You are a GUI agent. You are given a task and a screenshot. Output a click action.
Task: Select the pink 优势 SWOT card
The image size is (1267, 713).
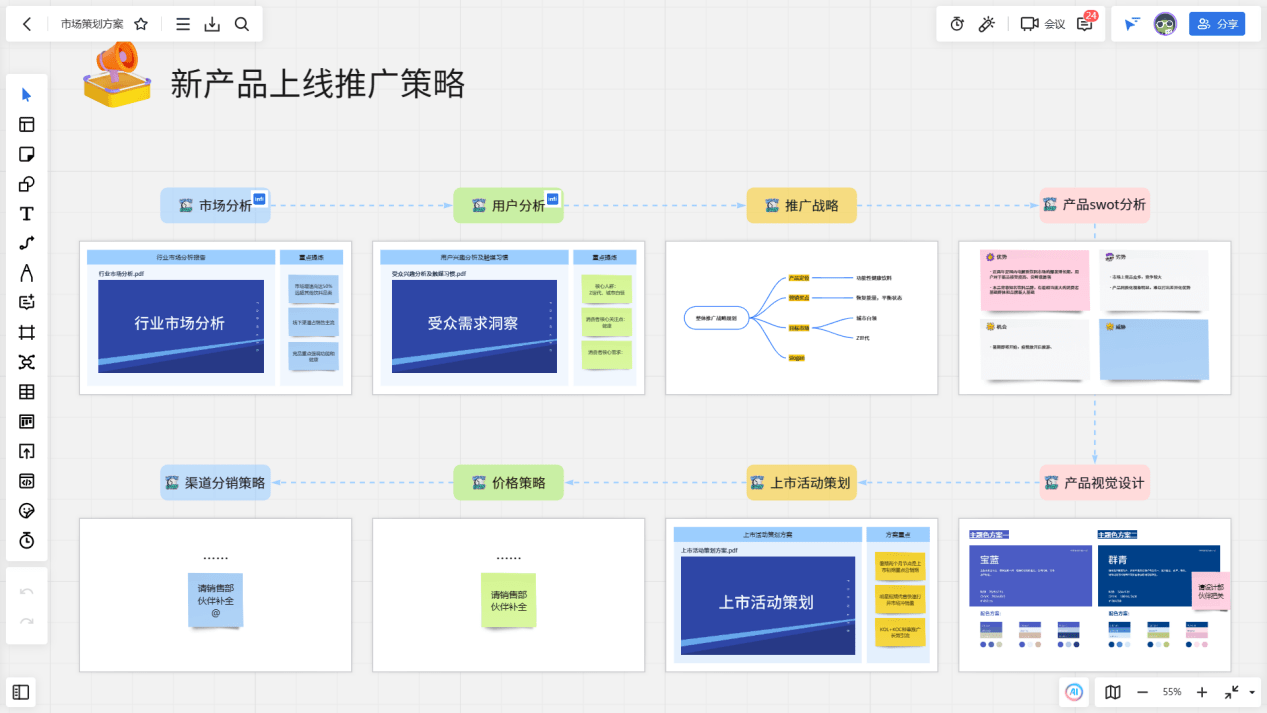pyautogui.click(x=1035, y=280)
